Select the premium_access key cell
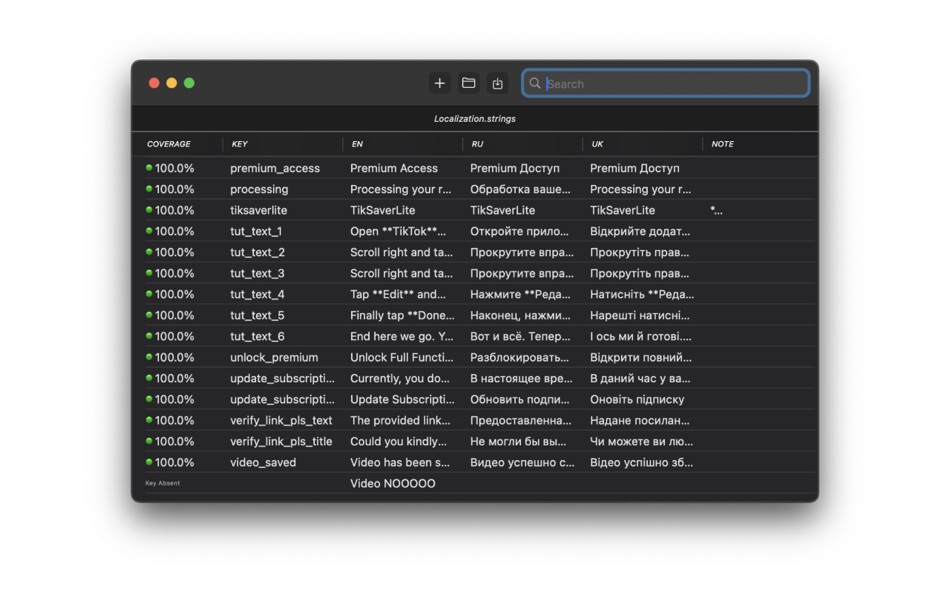Image resolution: width=950 pixels, height=594 pixels. 274,169
